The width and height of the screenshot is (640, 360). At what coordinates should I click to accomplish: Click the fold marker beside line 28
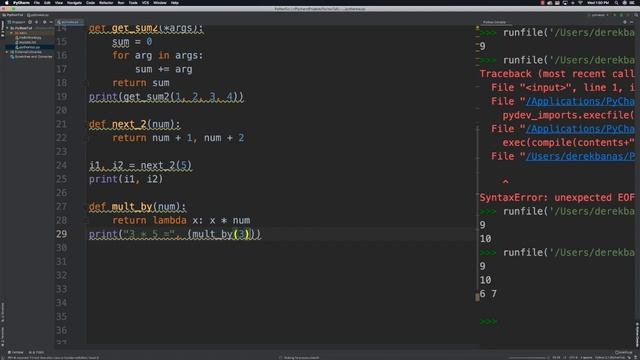point(87,220)
